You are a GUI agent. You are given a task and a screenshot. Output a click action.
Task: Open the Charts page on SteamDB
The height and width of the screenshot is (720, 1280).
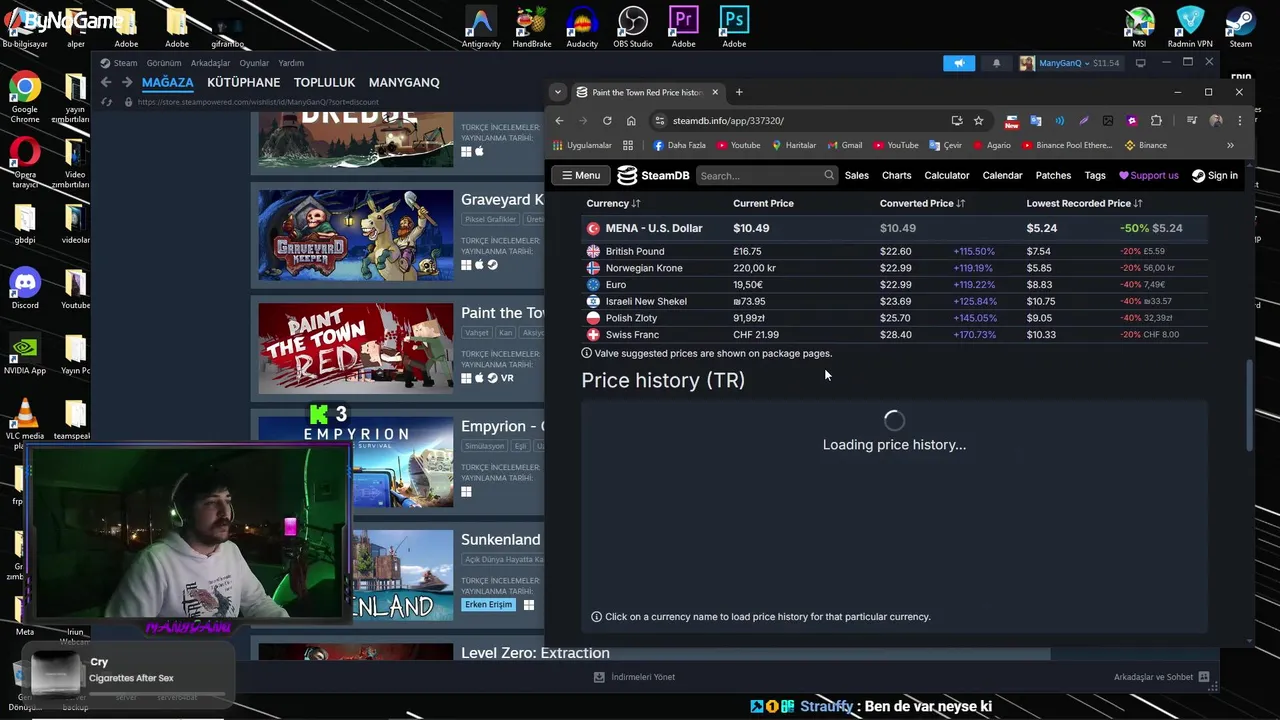(896, 175)
